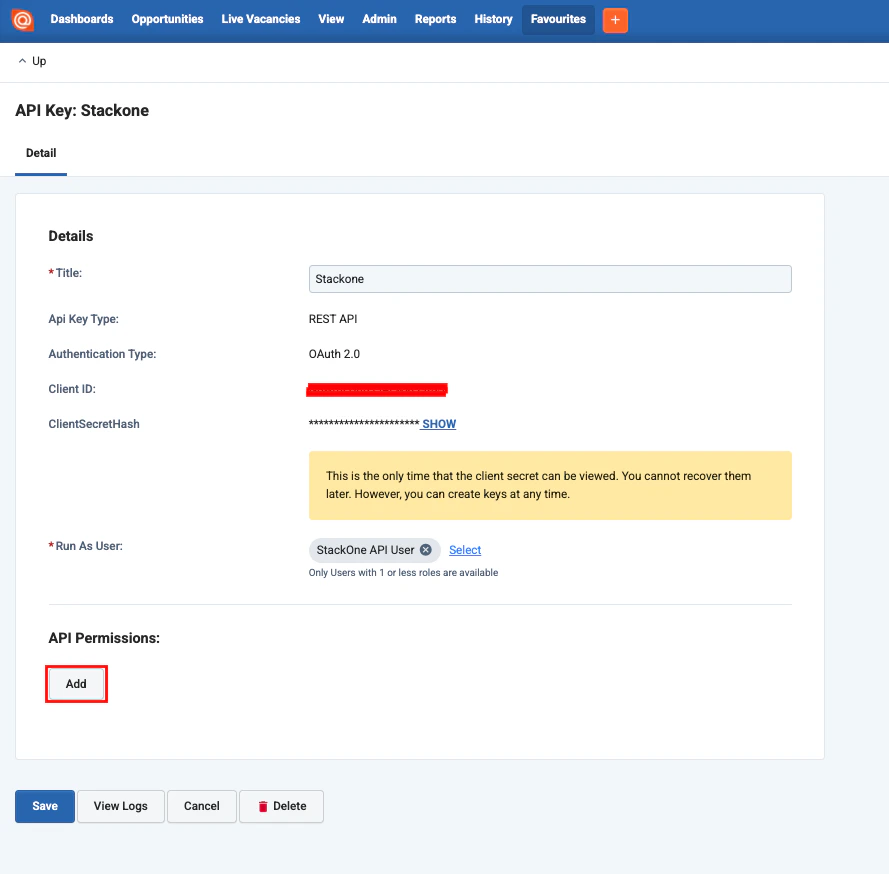Save the API key settings

coord(45,806)
